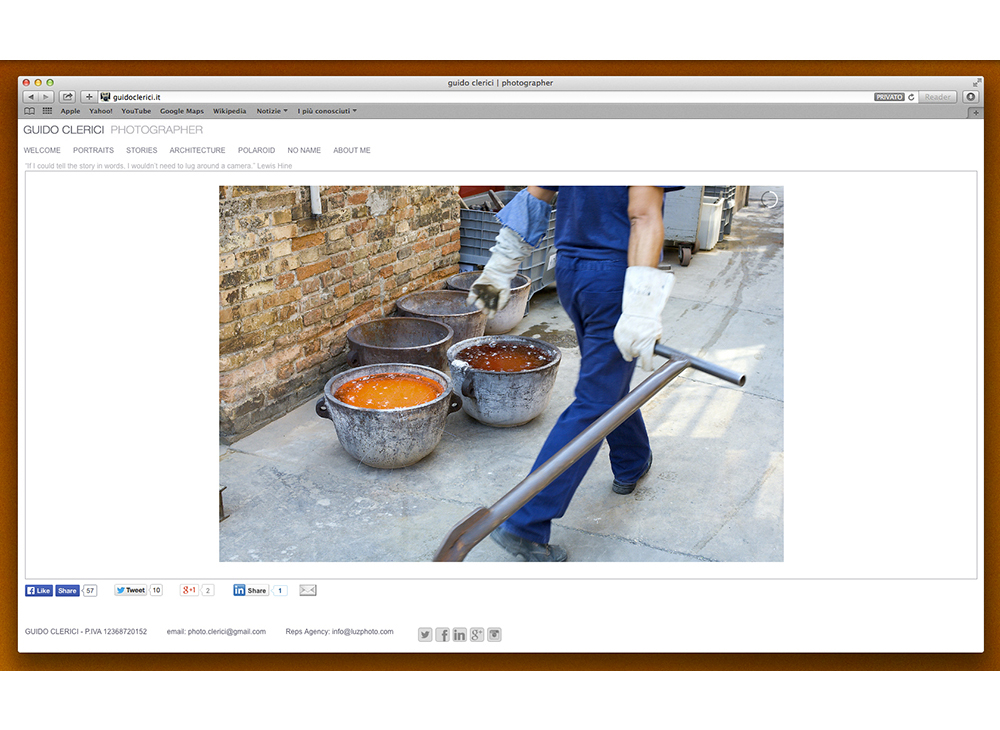This screenshot has height=730, width=1000.
Task: Open the WELCOME page
Action: click(42, 150)
